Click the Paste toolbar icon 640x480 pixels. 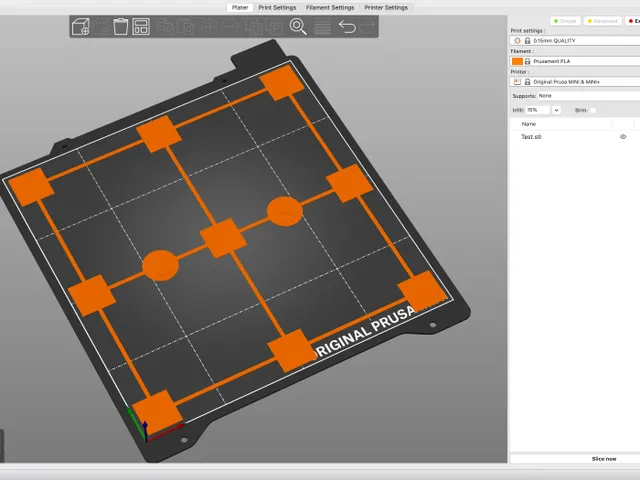(185, 27)
